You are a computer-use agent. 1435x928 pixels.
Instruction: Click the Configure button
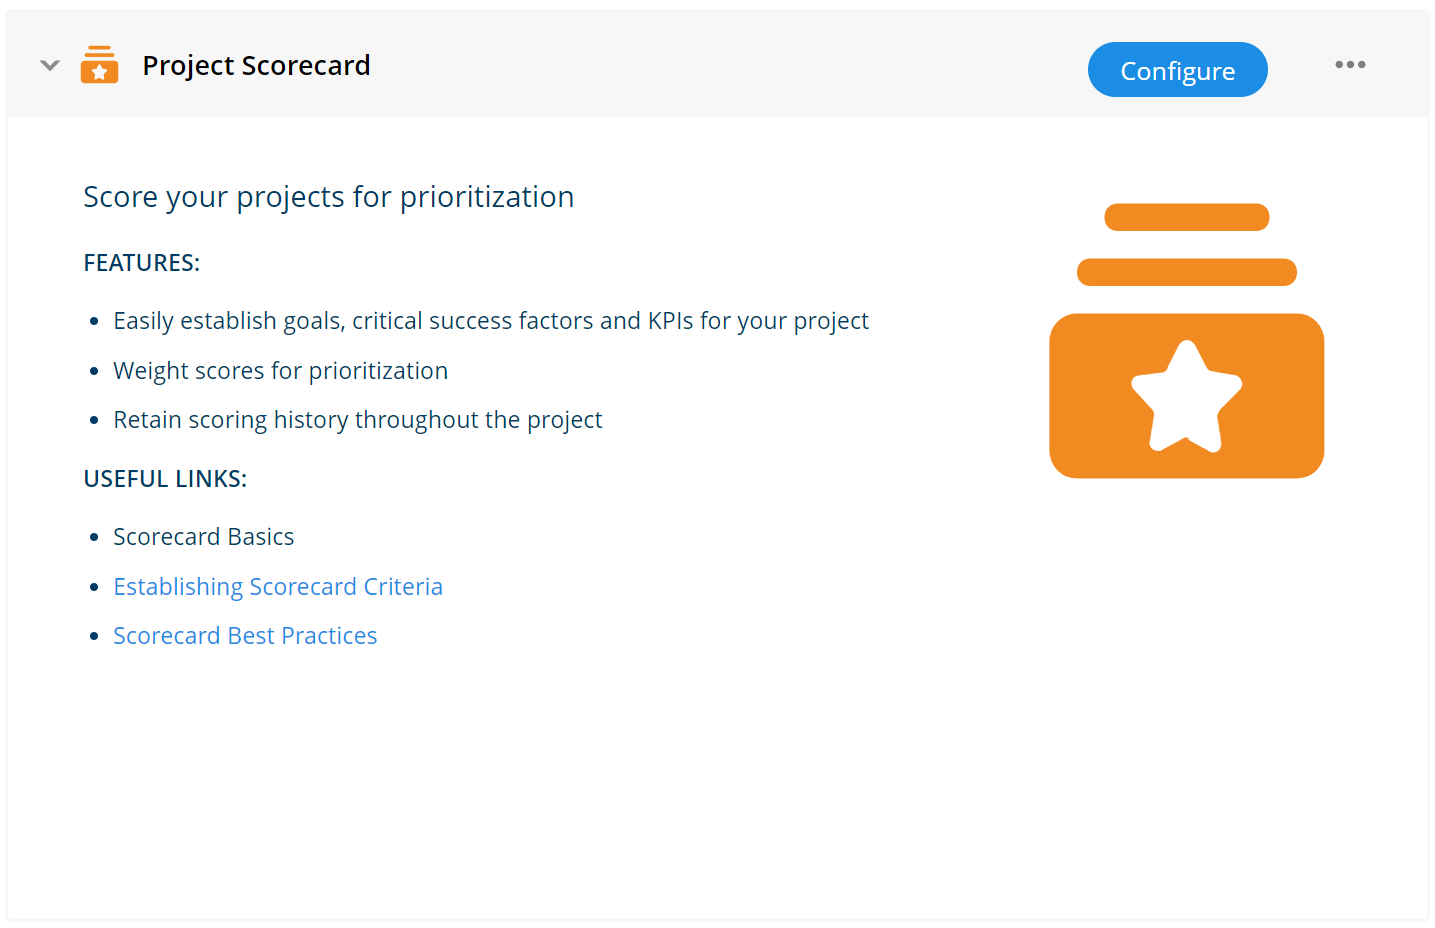click(x=1177, y=70)
